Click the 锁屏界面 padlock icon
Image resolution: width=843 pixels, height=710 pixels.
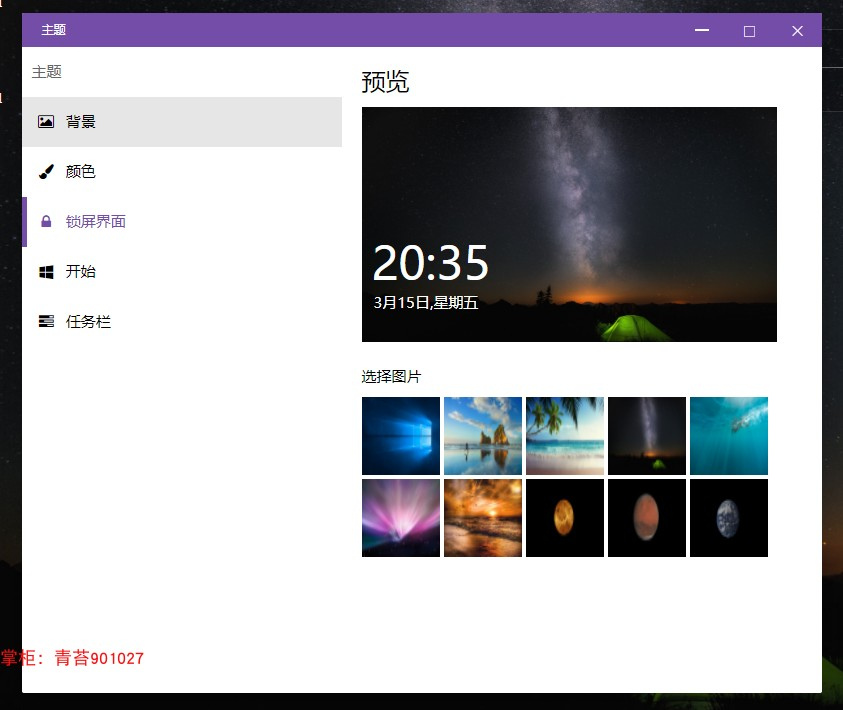[x=46, y=221]
